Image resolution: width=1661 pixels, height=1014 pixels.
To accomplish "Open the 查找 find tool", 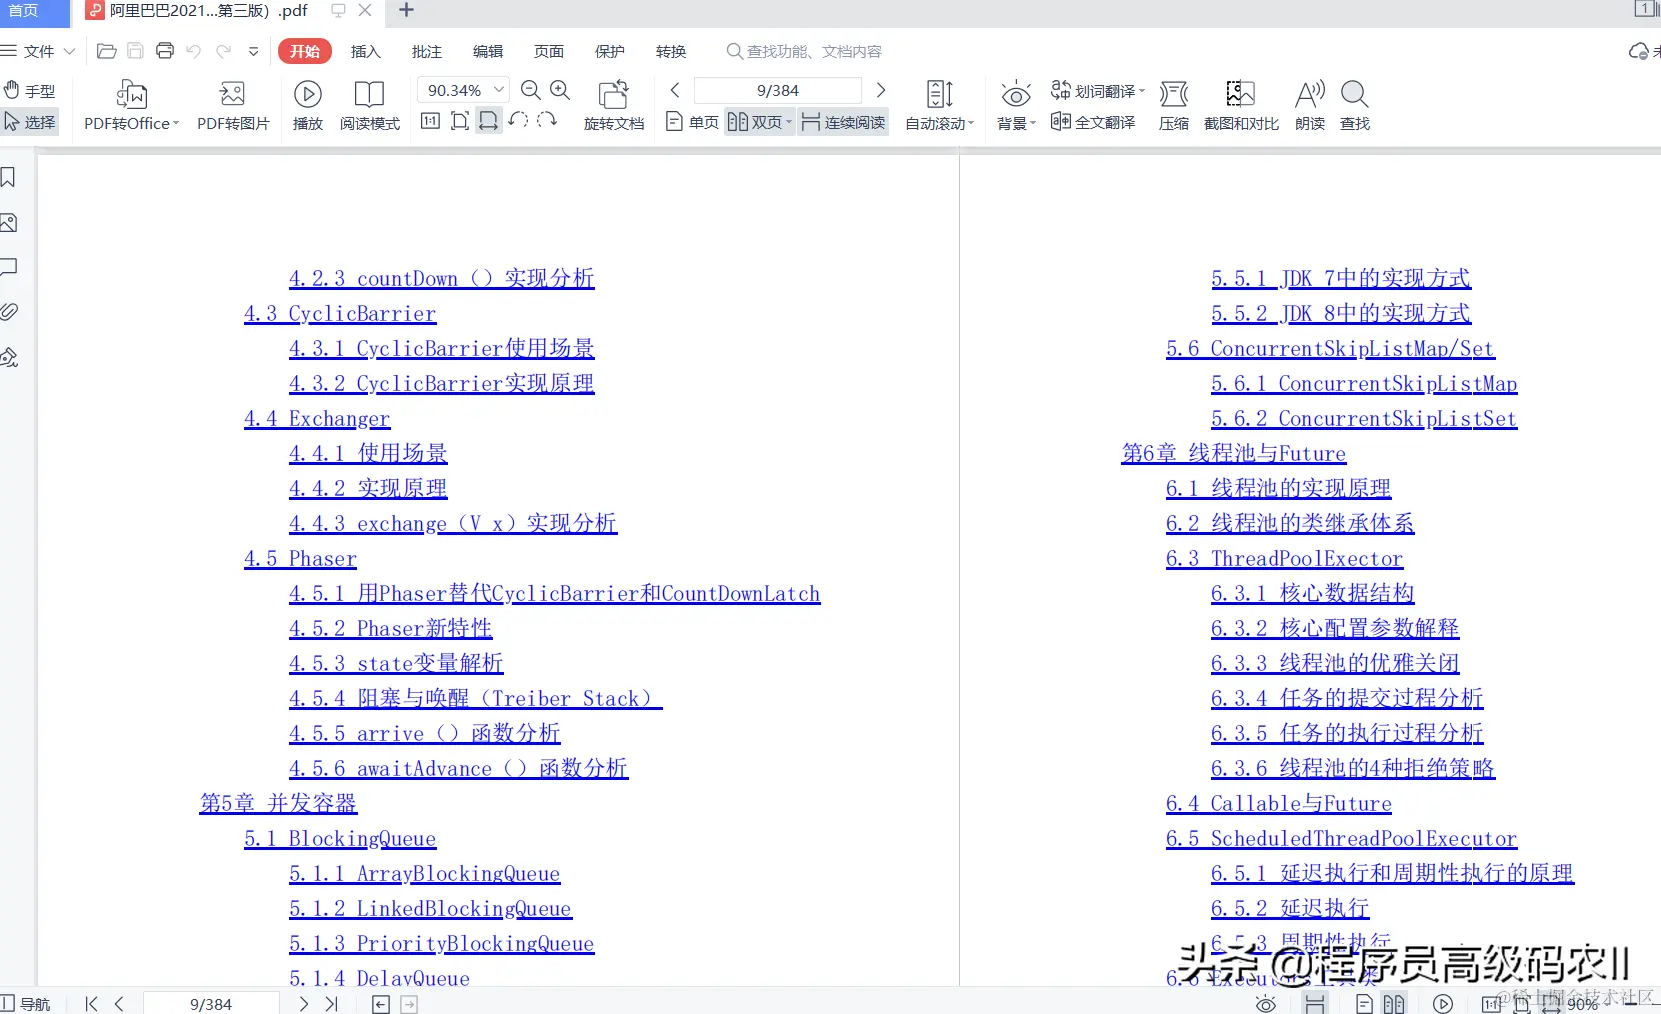I will (x=1355, y=106).
